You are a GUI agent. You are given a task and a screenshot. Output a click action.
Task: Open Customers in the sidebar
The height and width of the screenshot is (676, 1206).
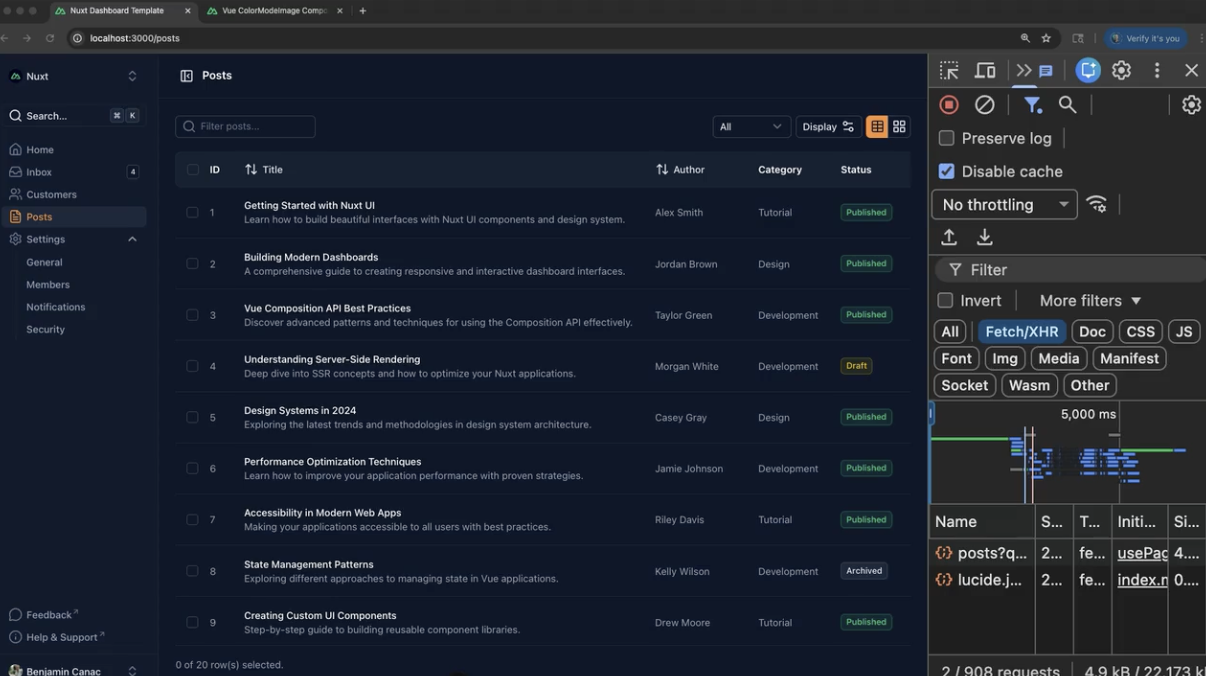click(73, 194)
